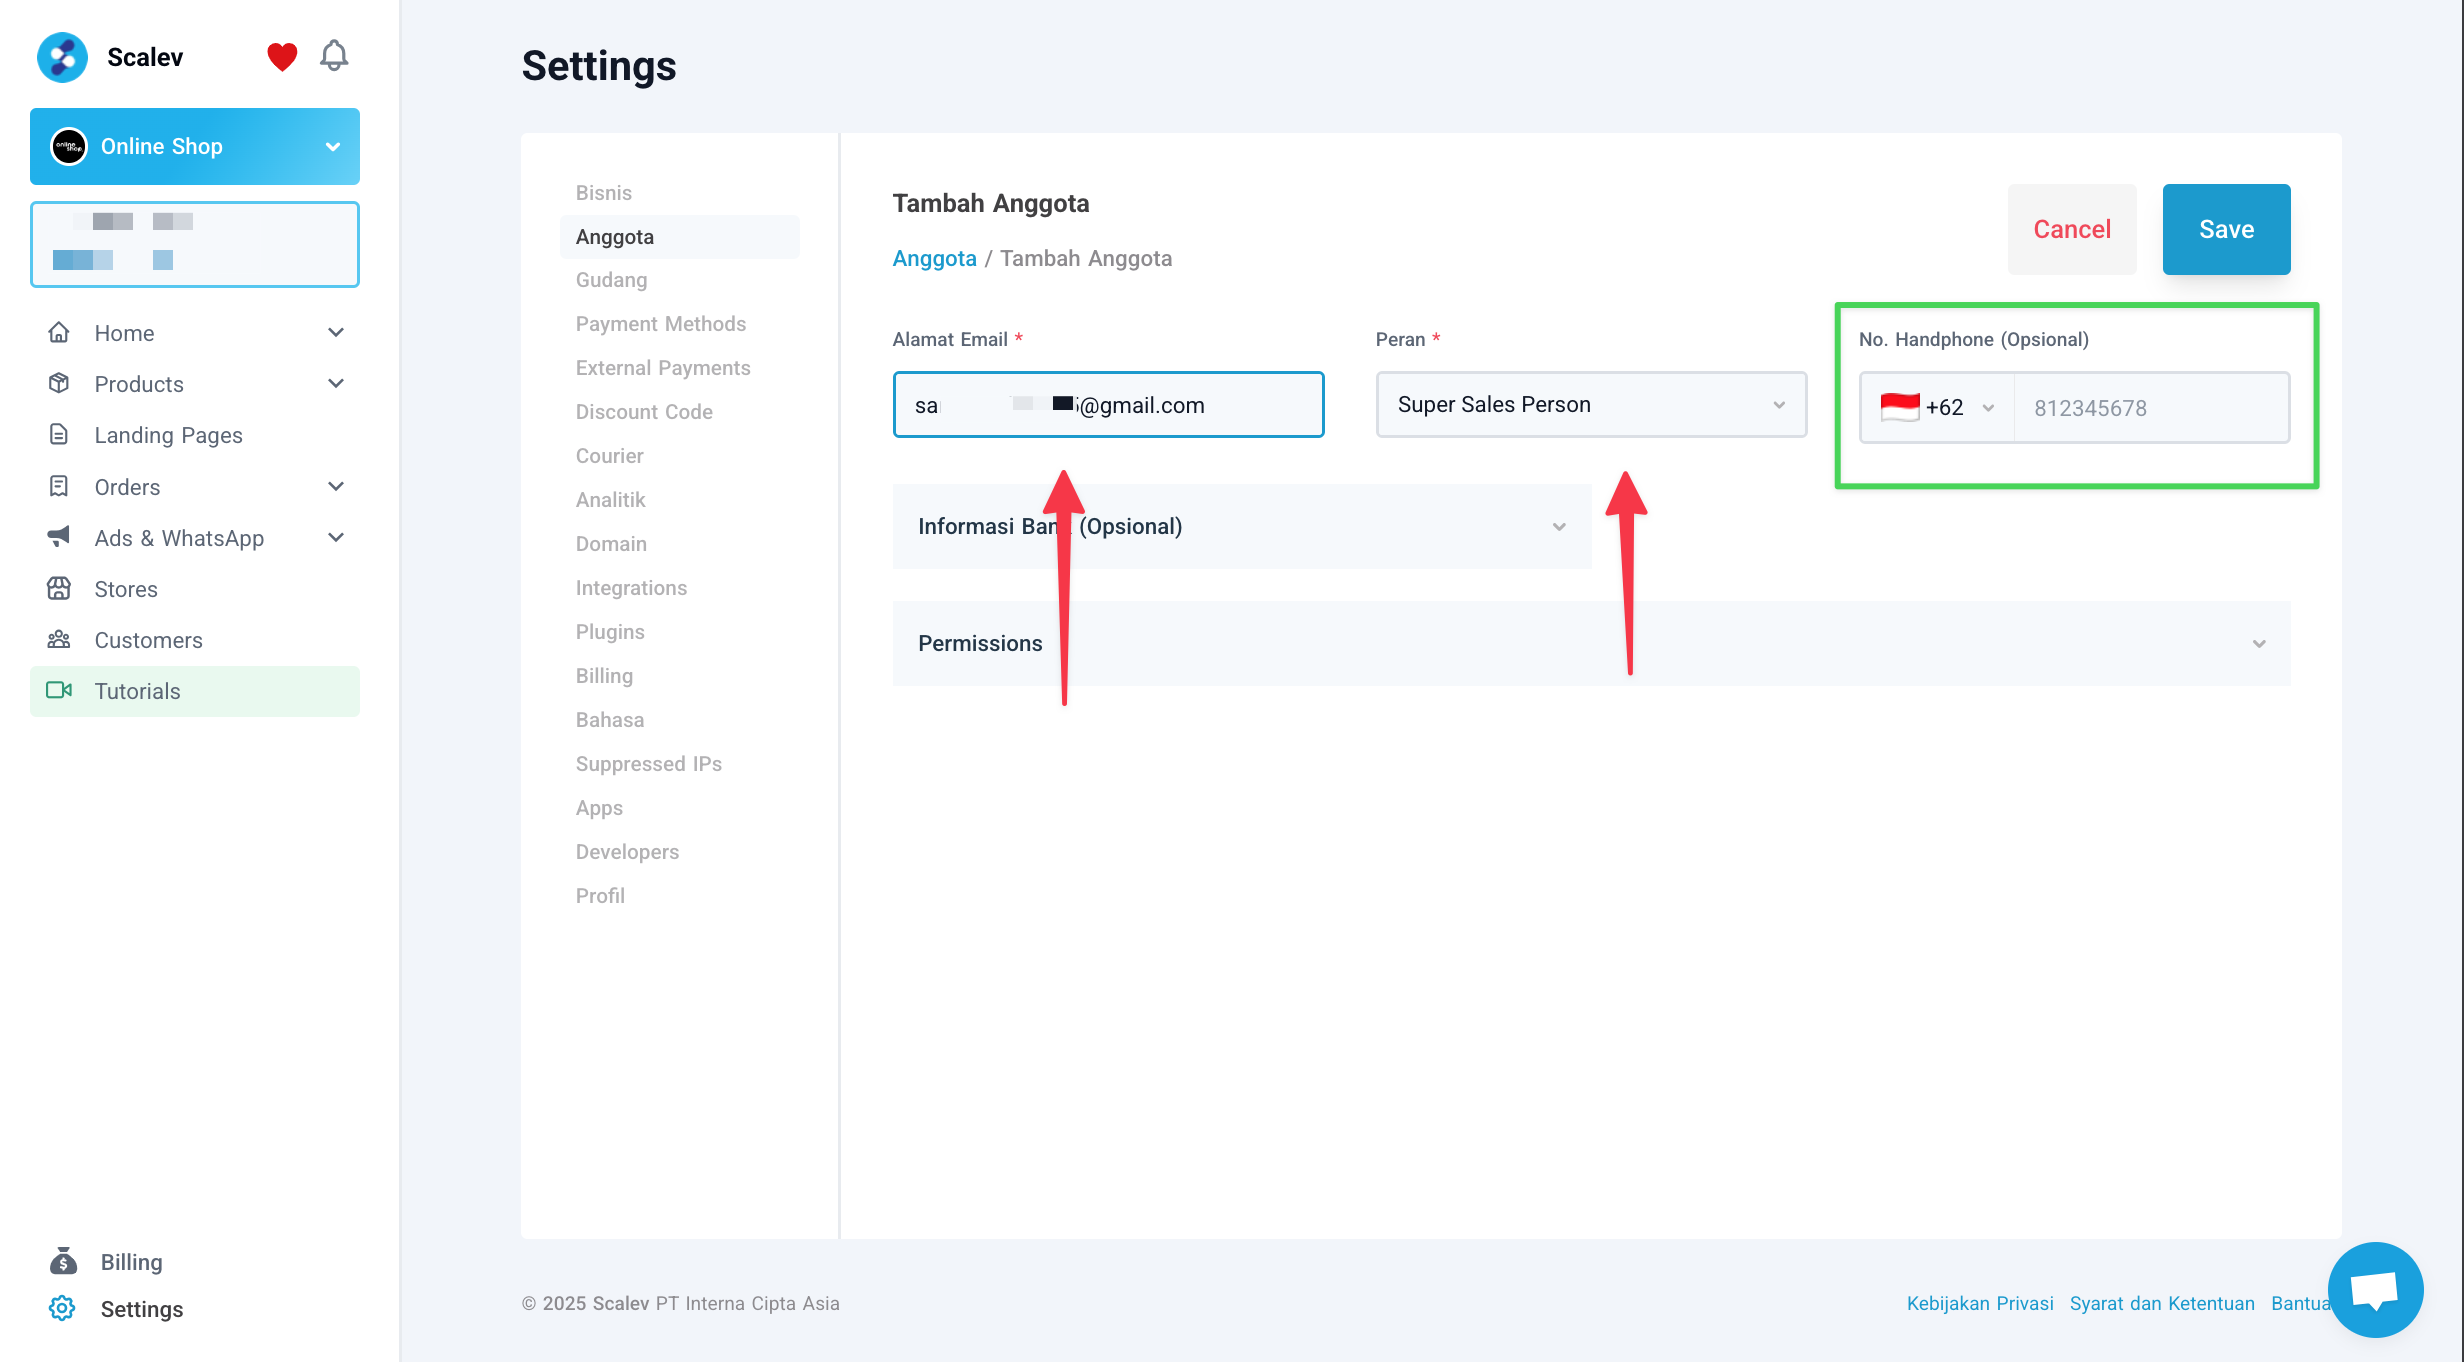Click the blurred account info box

(195, 244)
